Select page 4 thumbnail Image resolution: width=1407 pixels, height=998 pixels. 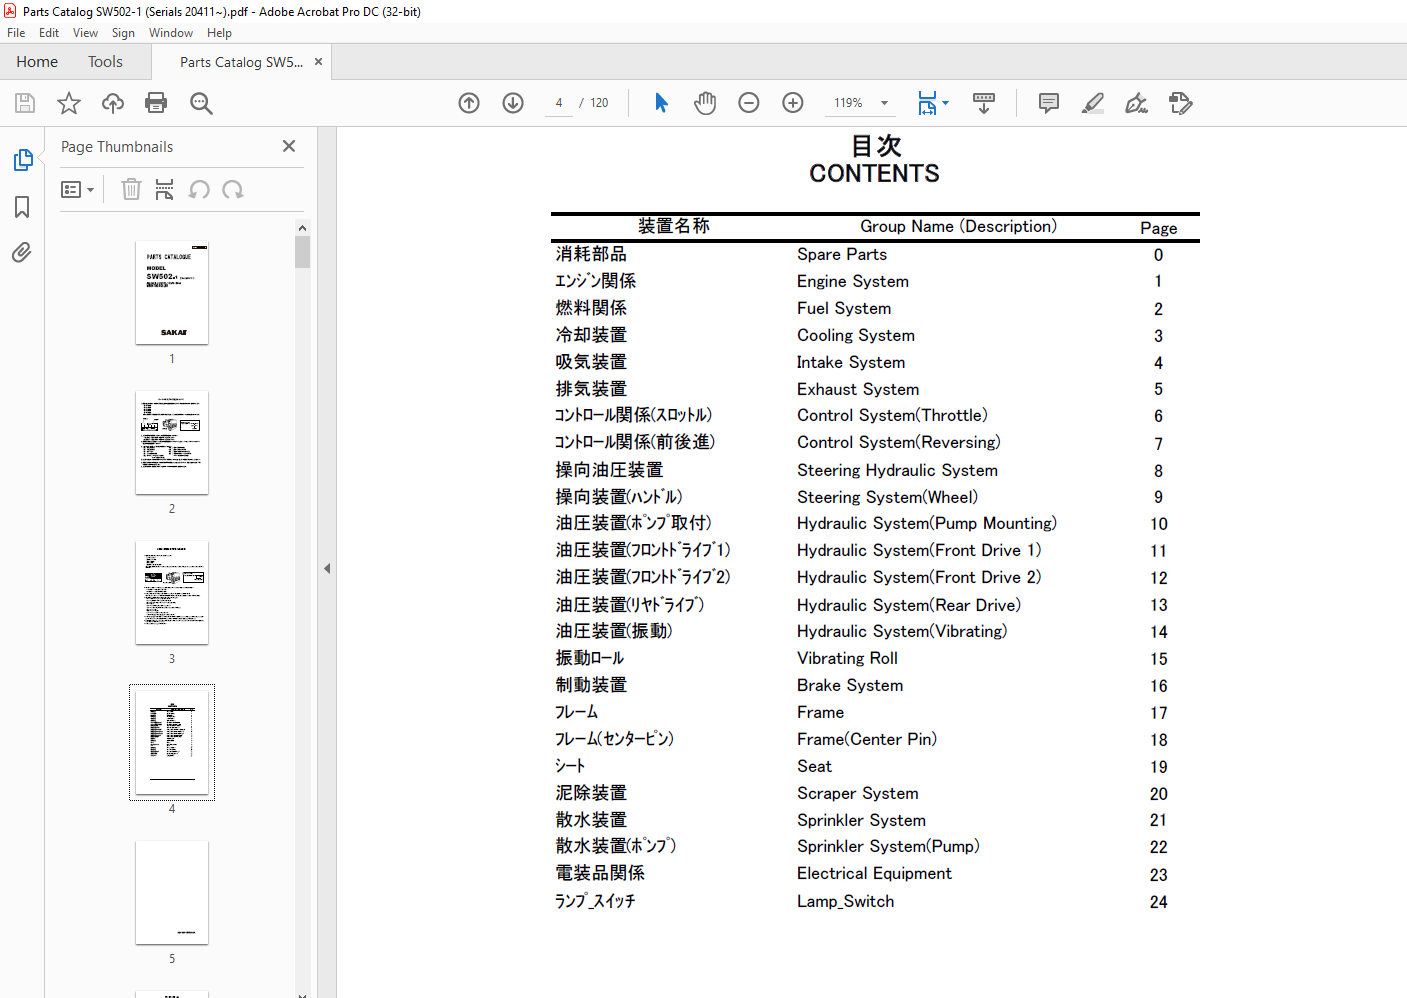tap(172, 743)
